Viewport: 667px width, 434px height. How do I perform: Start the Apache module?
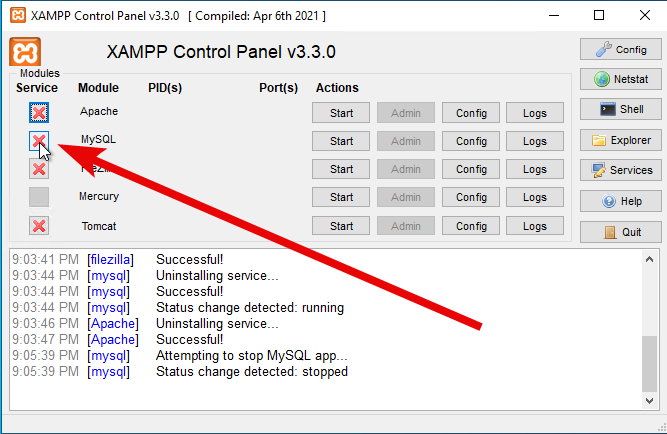click(x=341, y=113)
